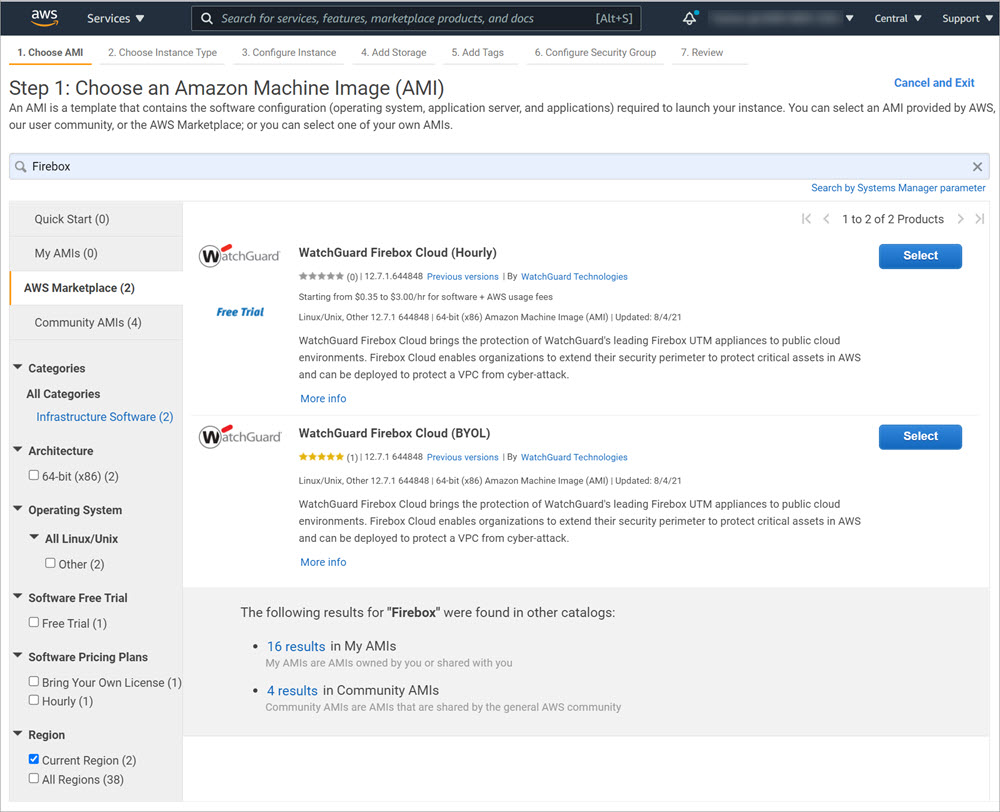
Task: Click the WatchGuard logo on the Hourly listing
Action: (239, 256)
